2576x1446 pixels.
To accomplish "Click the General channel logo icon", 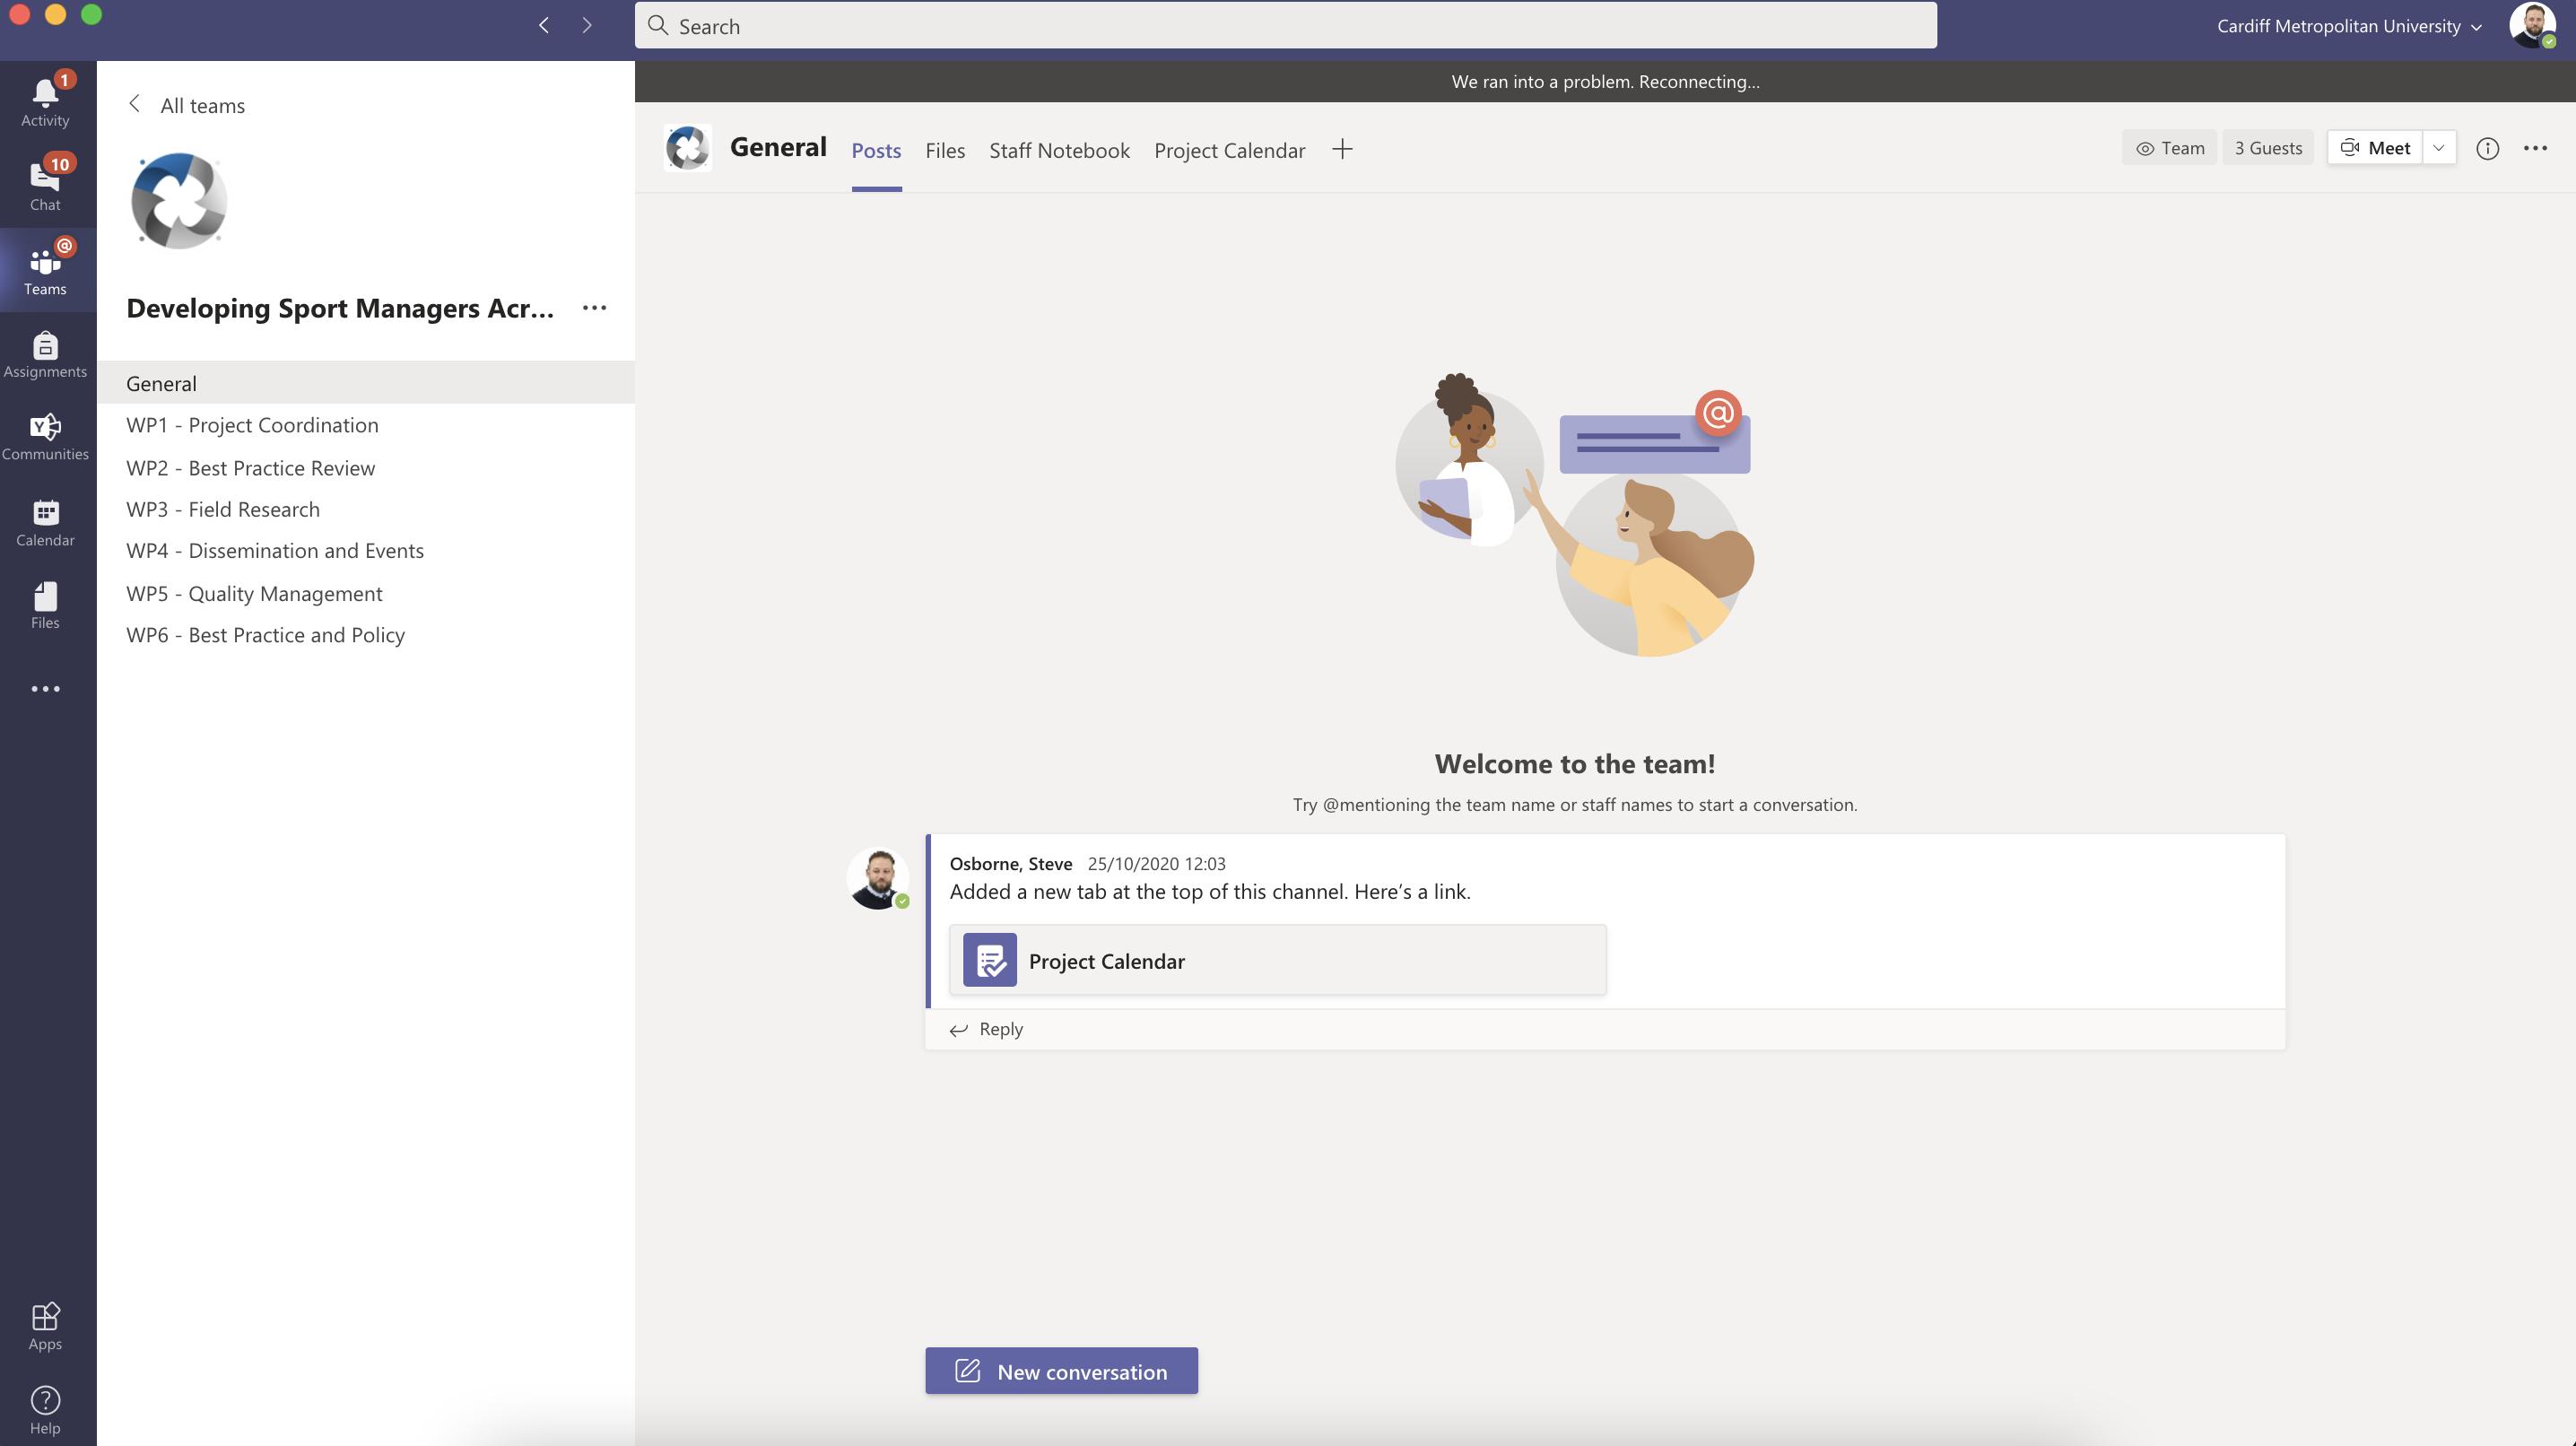I will [688, 148].
